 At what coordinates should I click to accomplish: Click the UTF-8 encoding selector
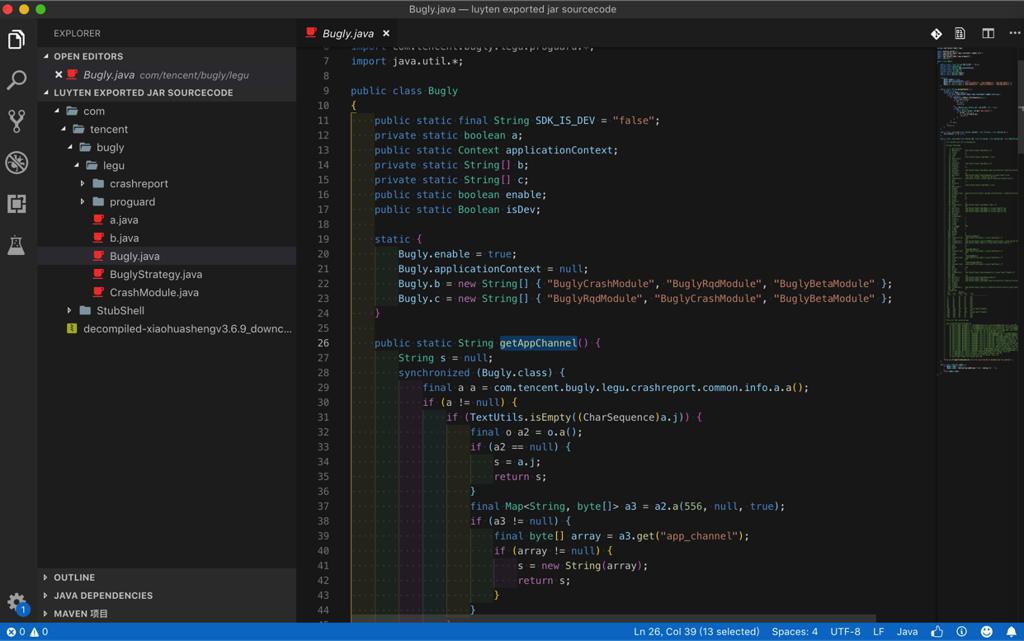pos(845,632)
